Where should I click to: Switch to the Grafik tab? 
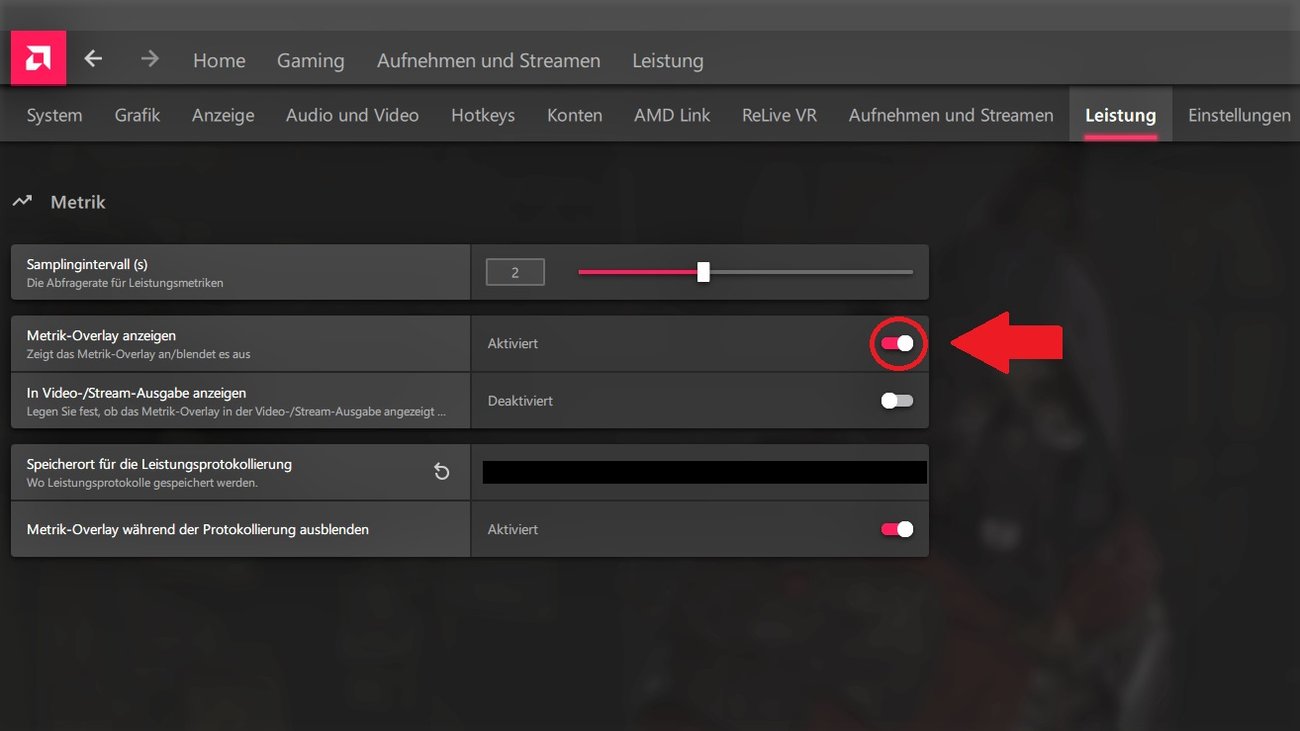click(x=137, y=115)
